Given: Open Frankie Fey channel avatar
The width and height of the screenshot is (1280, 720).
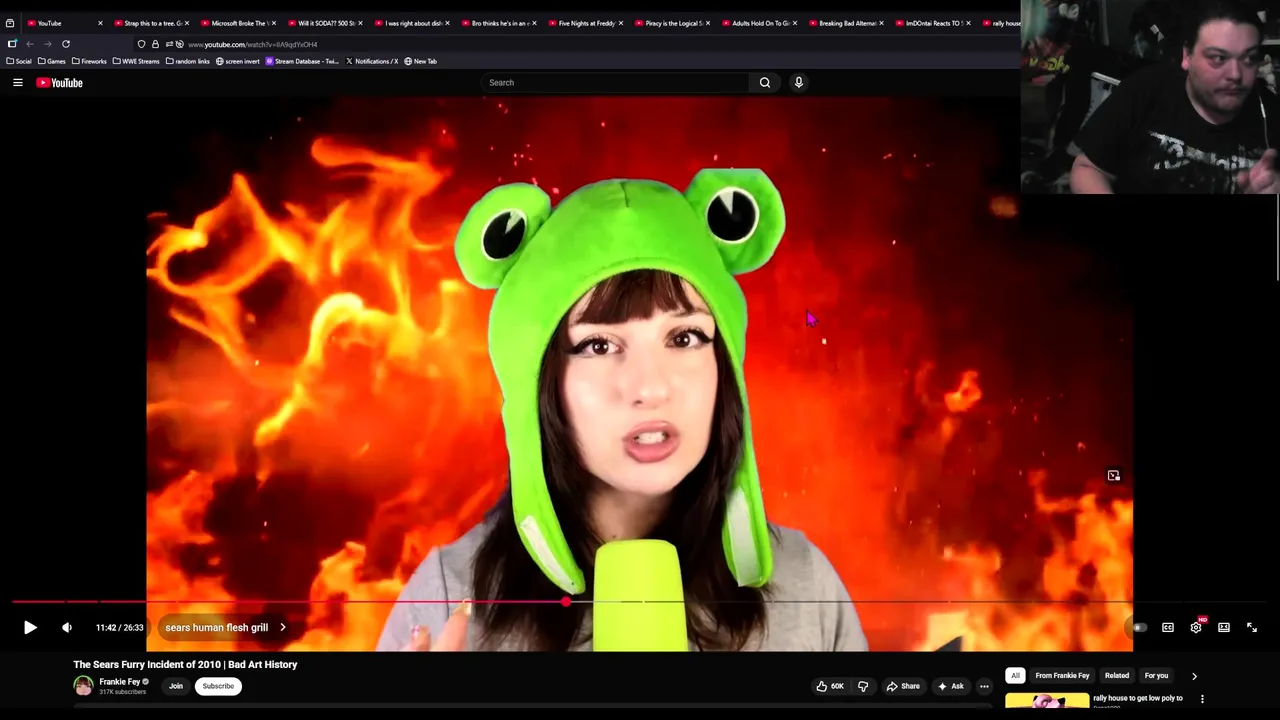Looking at the screenshot, I should [x=83, y=686].
